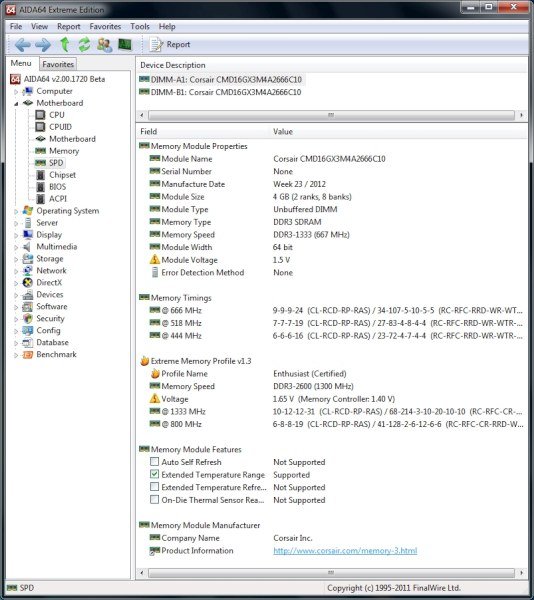The height and width of the screenshot is (600, 534).
Task: Open the corsair.com product information link
Action: coord(345,551)
